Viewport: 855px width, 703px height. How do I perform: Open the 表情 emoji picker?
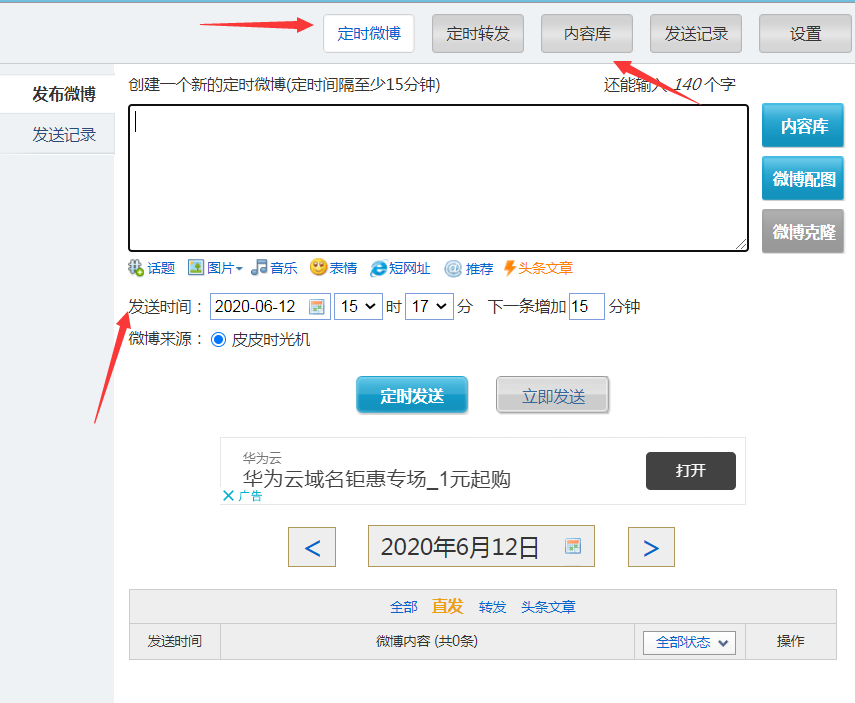tap(319, 268)
